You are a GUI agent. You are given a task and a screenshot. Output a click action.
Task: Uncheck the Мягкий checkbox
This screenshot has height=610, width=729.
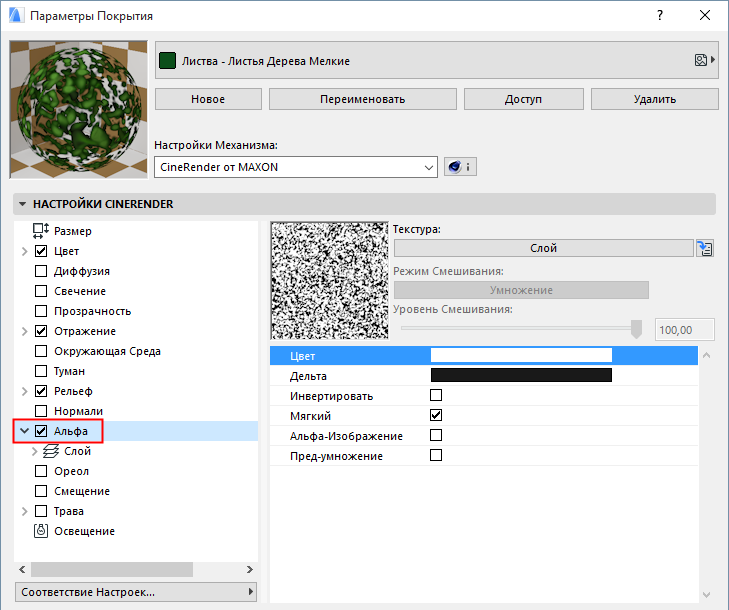[435, 416]
